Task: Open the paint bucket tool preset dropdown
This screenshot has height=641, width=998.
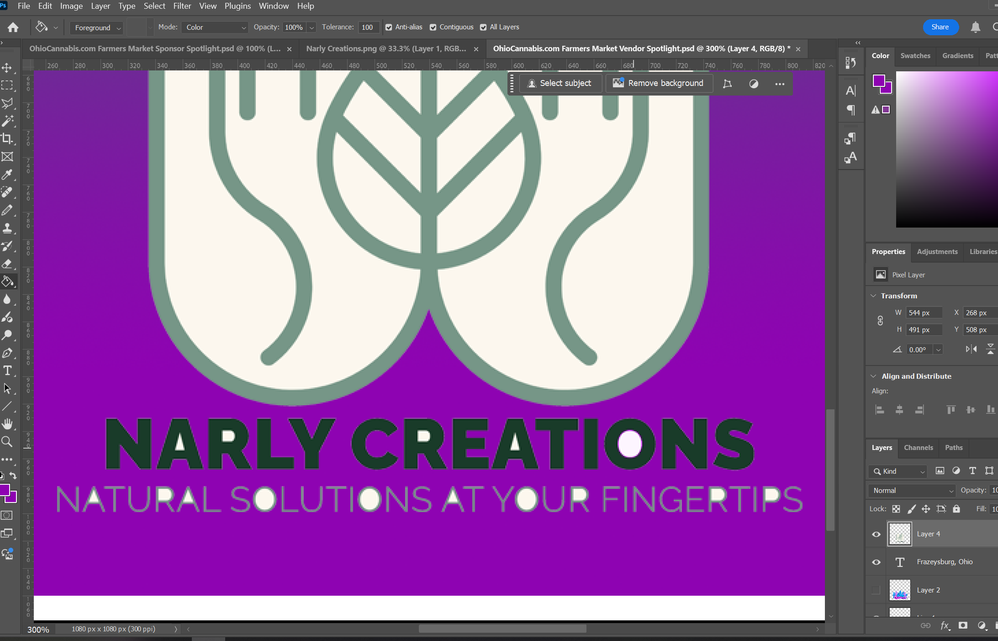Action: (x=55, y=27)
